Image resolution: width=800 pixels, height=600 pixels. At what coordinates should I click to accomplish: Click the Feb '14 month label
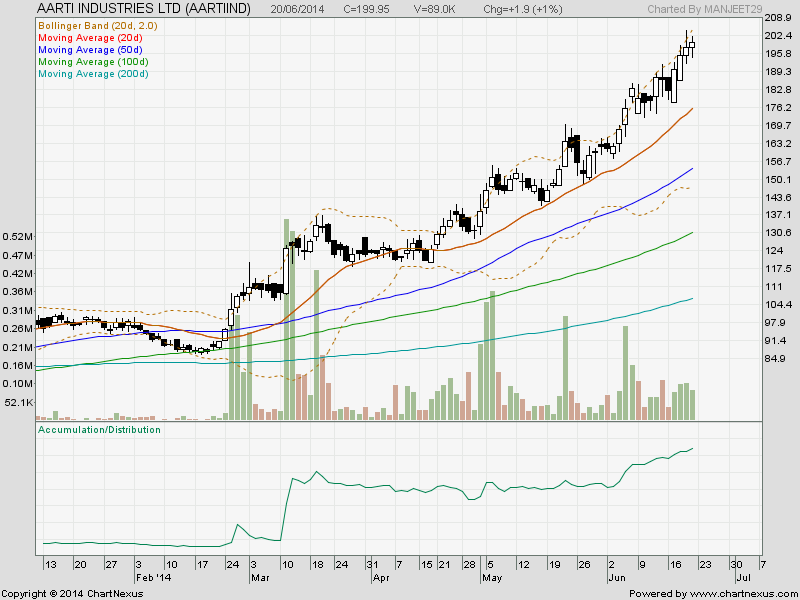(x=154, y=578)
